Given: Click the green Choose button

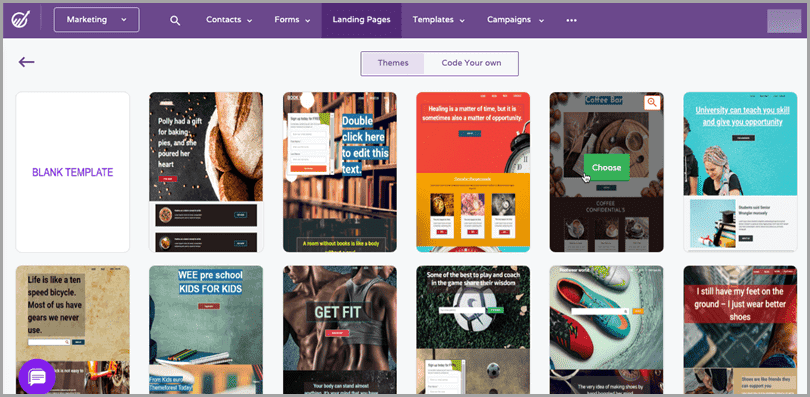Looking at the screenshot, I should click(606, 167).
